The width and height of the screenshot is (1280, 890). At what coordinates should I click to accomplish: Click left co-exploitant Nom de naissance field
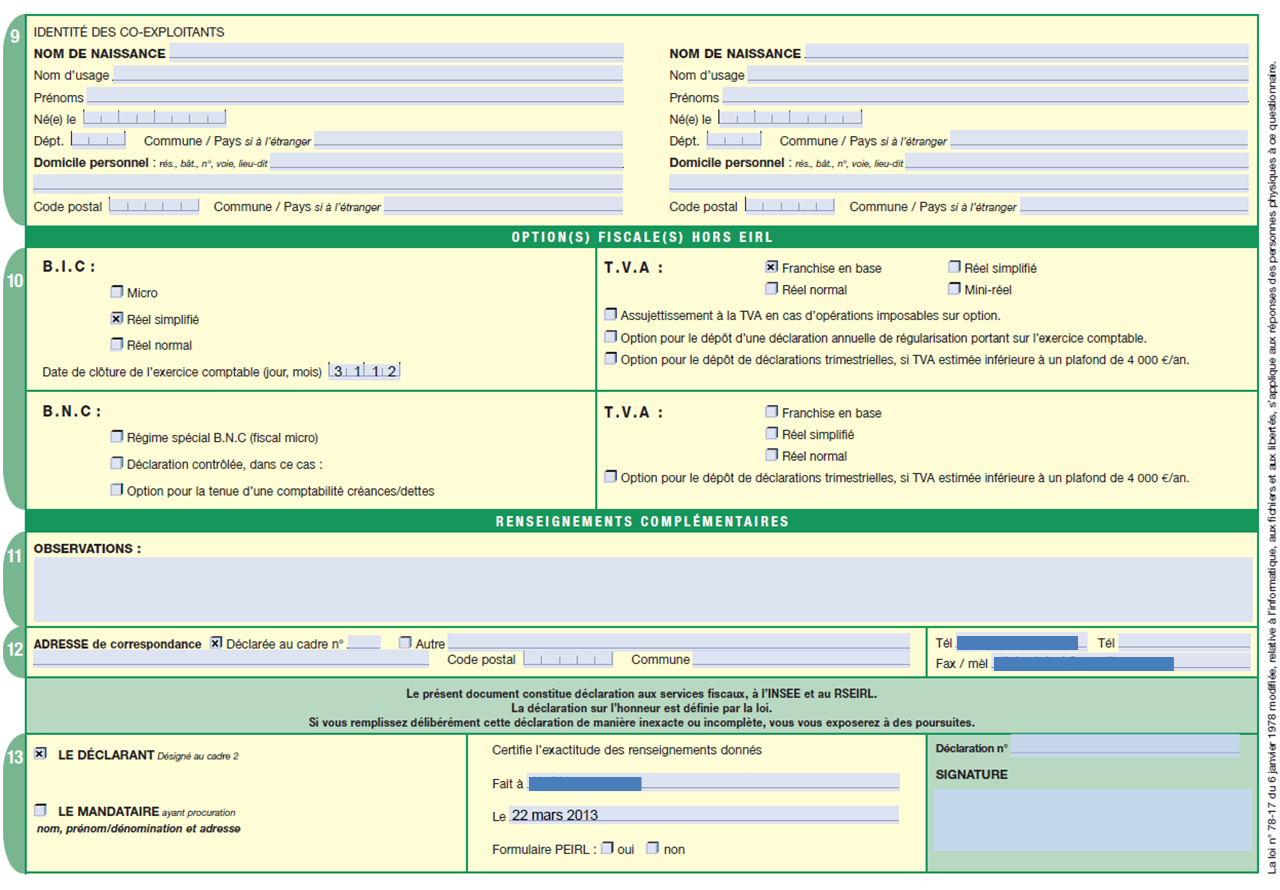(x=396, y=52)
